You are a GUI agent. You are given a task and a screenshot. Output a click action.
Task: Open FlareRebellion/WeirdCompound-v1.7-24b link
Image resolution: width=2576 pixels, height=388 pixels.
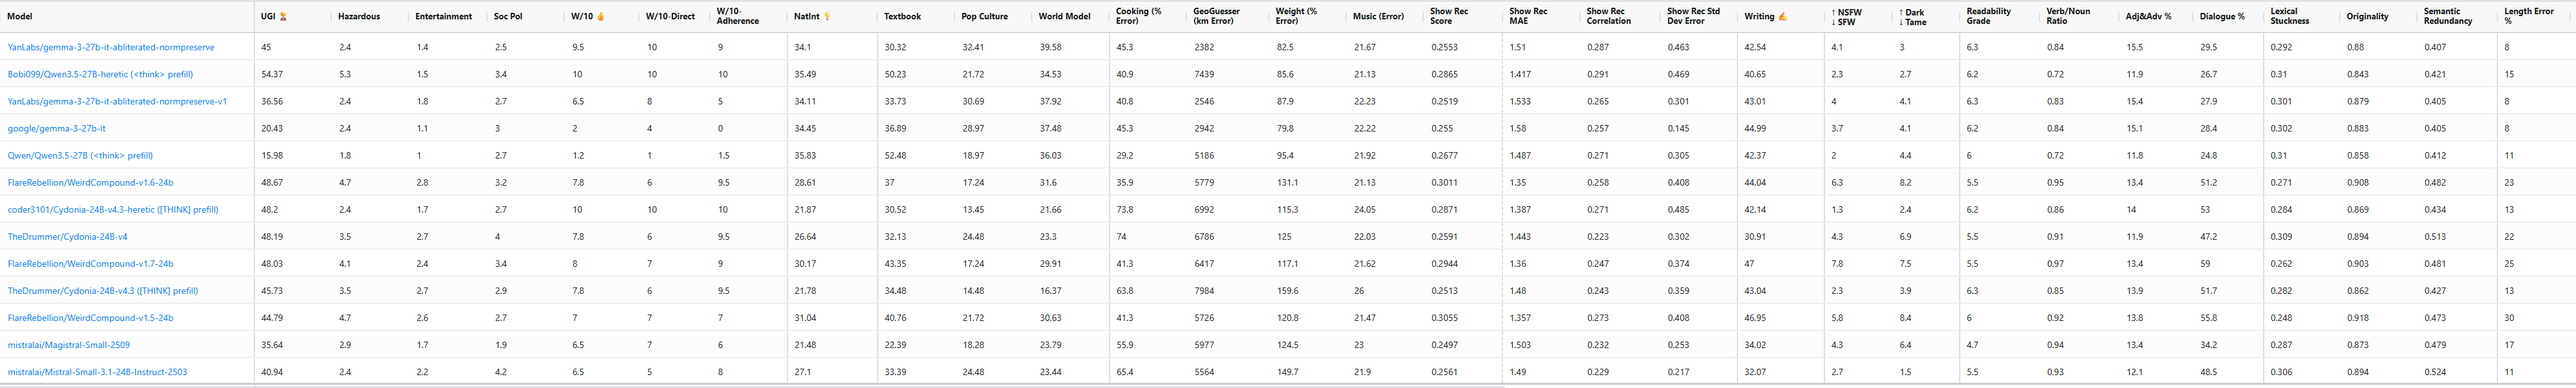coord(90,264)
